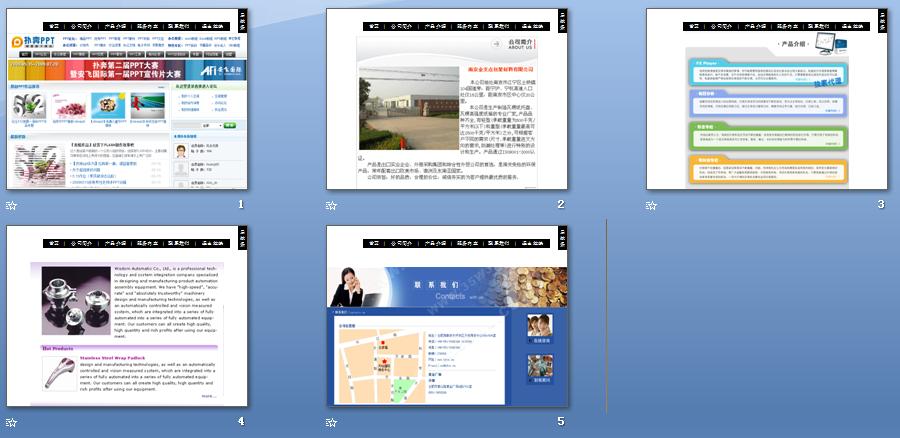Click slide number 3 label
900x438 pixels.
tap(881, 204)
